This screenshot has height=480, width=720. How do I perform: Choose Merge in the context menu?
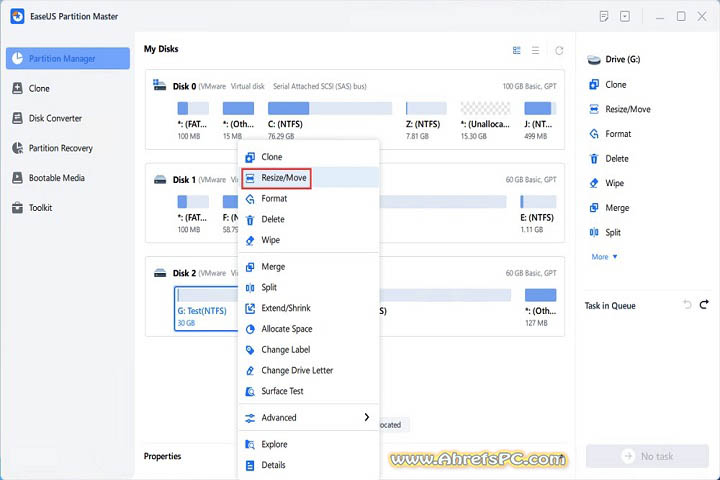point(309,266)
